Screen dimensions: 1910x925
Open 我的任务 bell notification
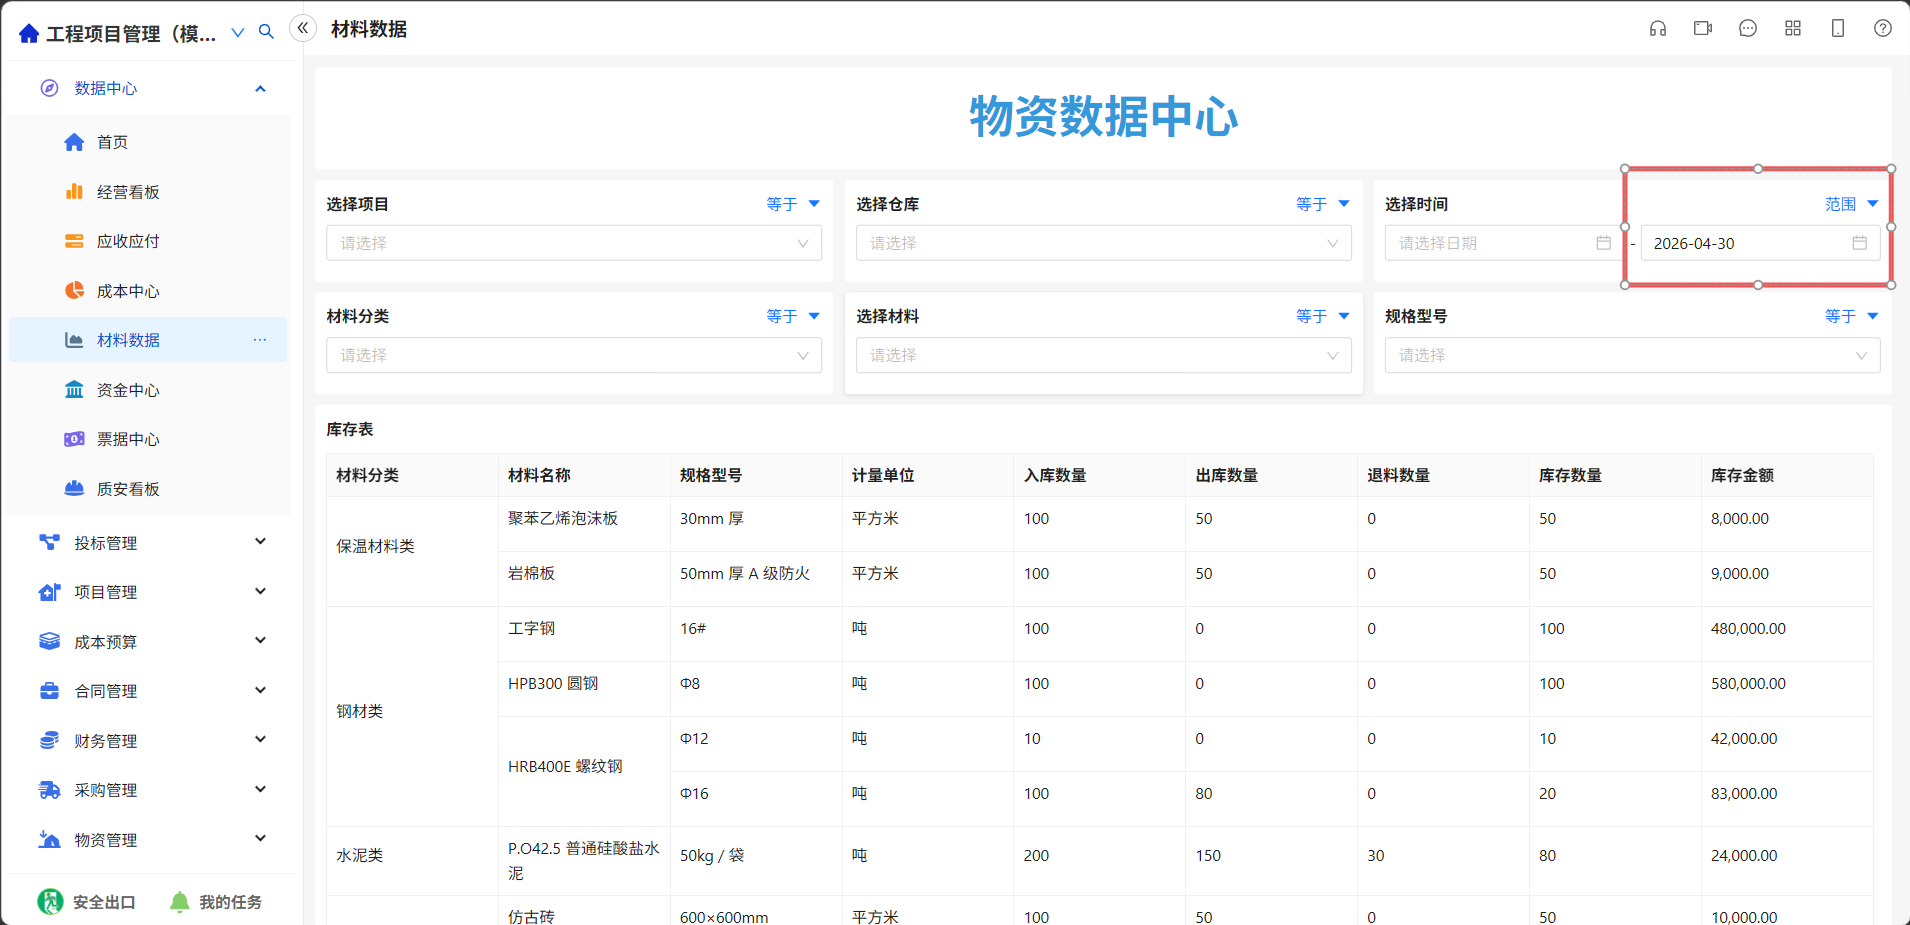180,902
